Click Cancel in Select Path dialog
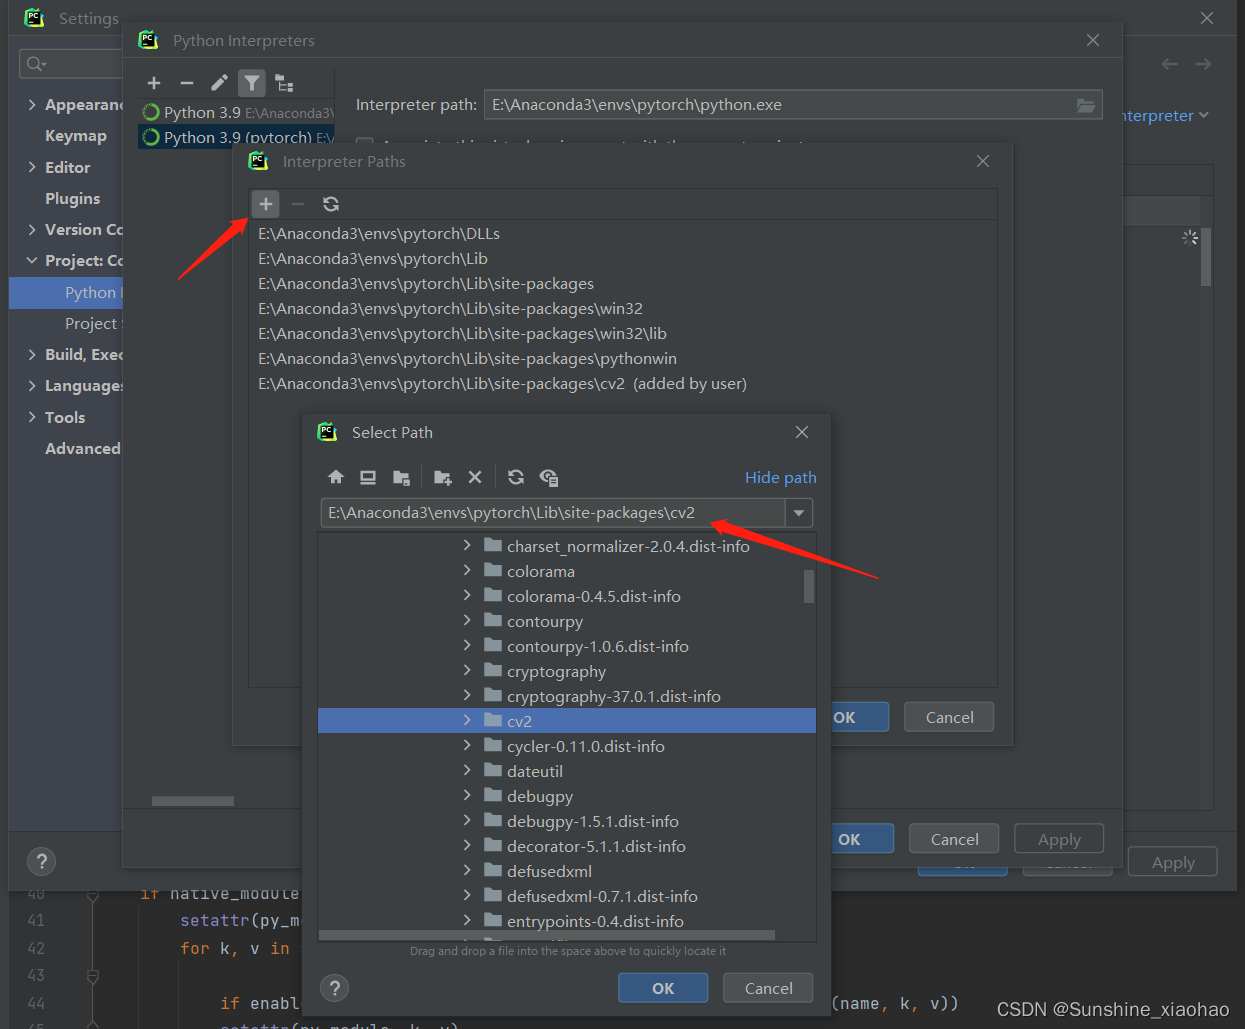1245x1029 pixels. tap(768, 988)
